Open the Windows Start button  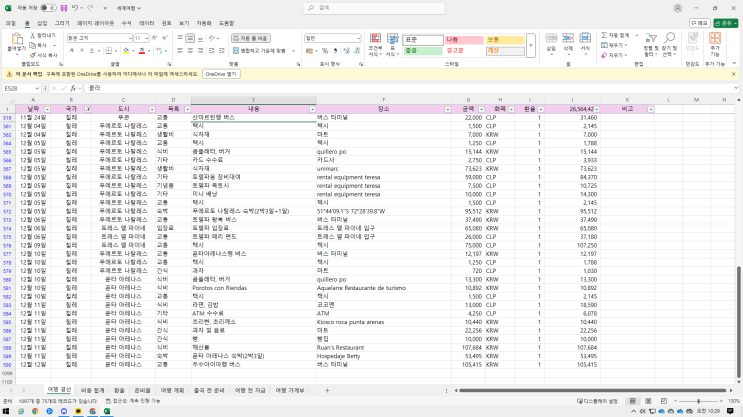tap(6, 411)
